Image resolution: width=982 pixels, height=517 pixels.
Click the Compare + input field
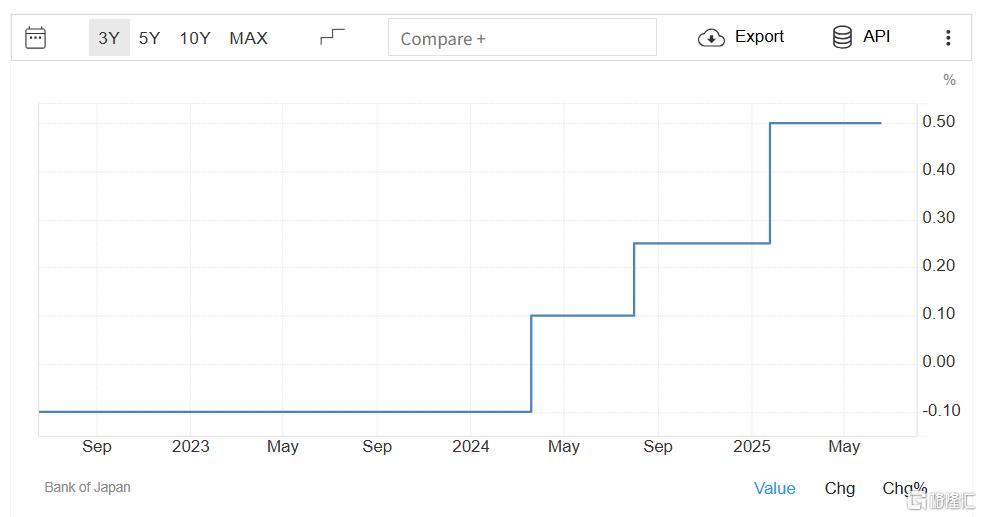[x=521, y=38]
